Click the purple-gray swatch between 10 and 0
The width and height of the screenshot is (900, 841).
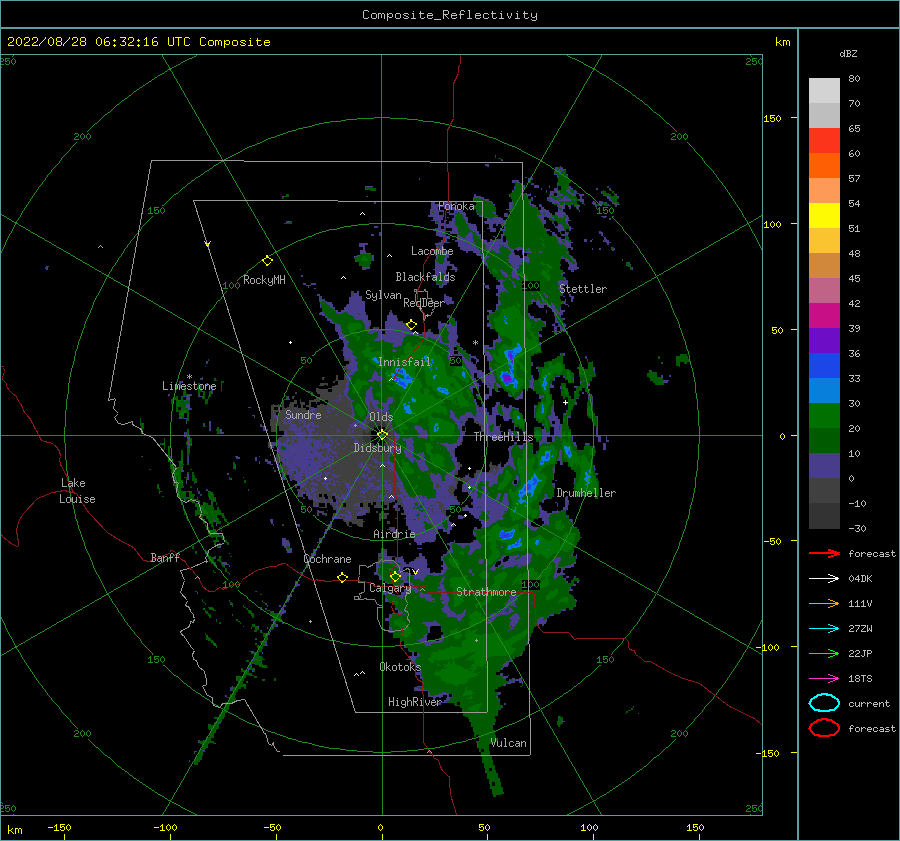tap(824, 466)
